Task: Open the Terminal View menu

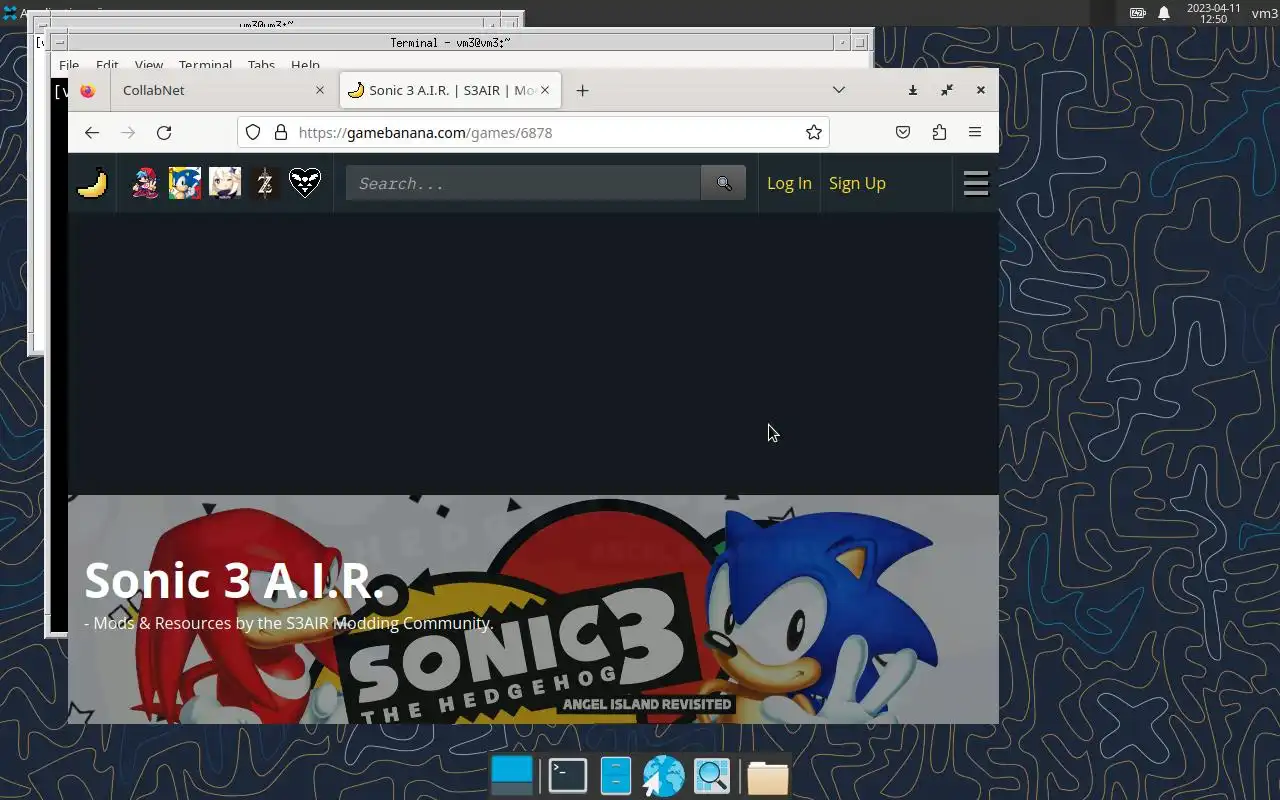Action: click(149, 65)
